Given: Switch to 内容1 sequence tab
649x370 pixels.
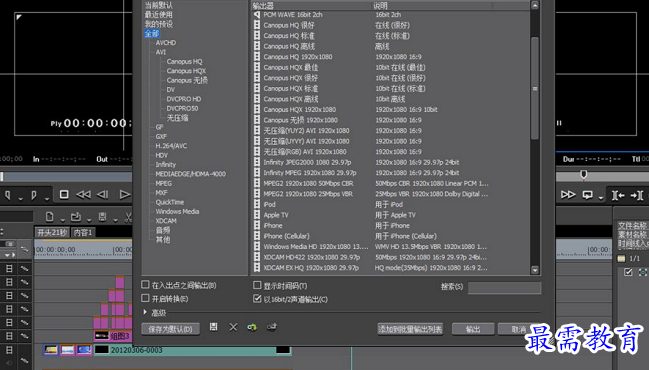Looking at the screenshot, I should 83,233.
